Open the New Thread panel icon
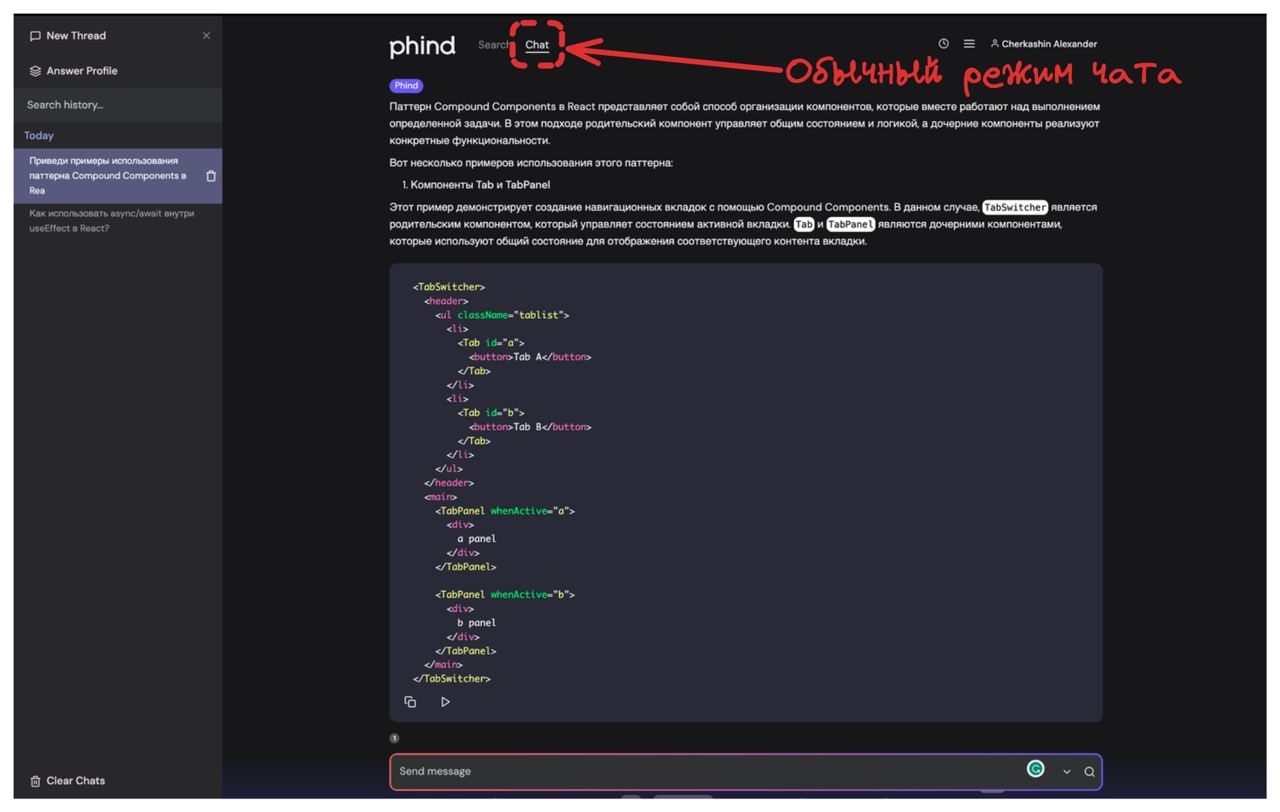 click(x=35, y=35)
